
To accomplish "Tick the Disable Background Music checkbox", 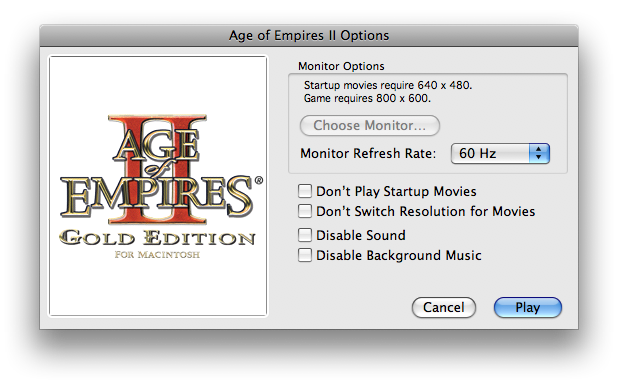I will pyautogui.click(x=305, y=255).
